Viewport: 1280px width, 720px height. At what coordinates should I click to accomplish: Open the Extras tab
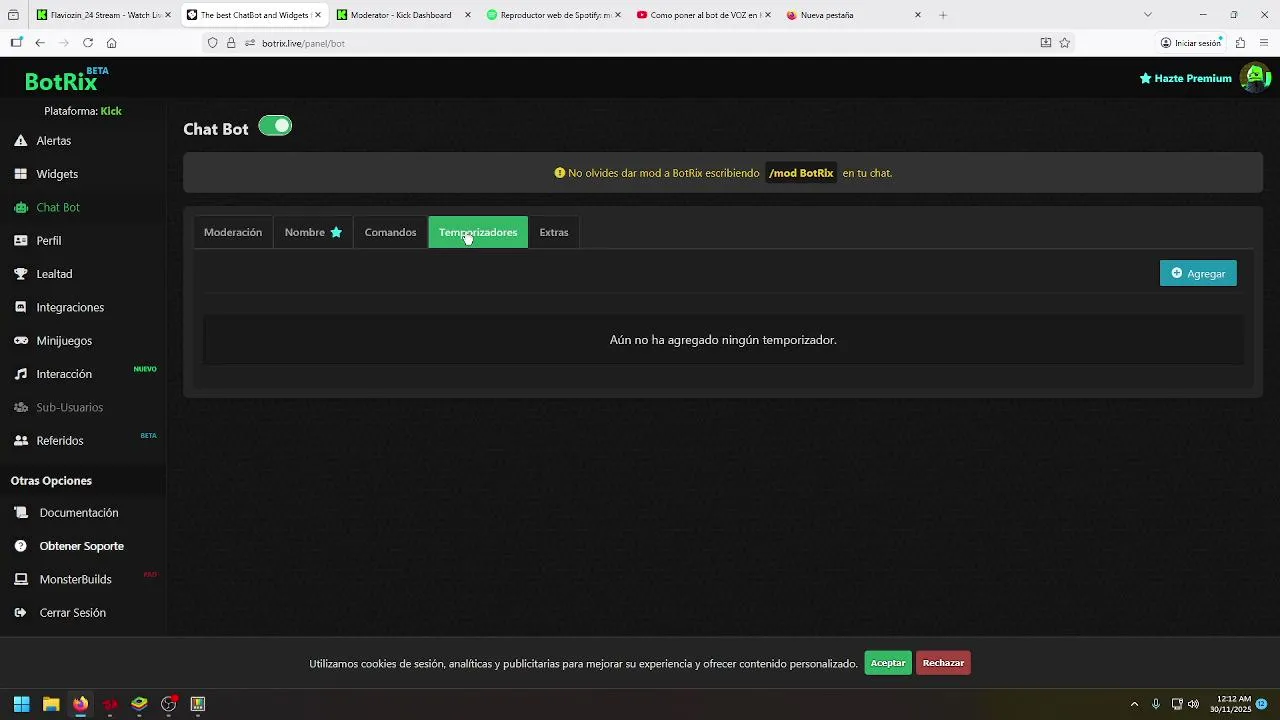(554, 232)
